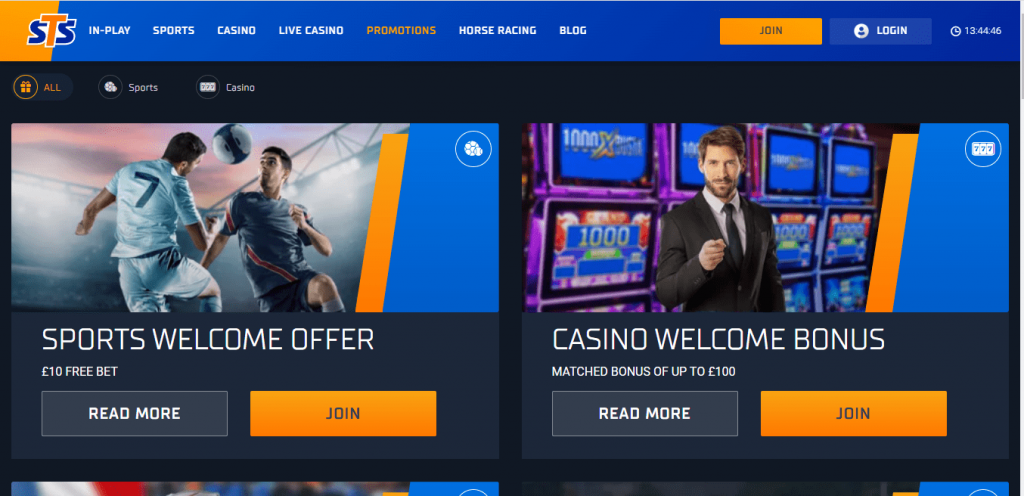1024x496 pixels.
Task: Click JOIN under Casino Welcome Bonus
Action: (854, 413)
